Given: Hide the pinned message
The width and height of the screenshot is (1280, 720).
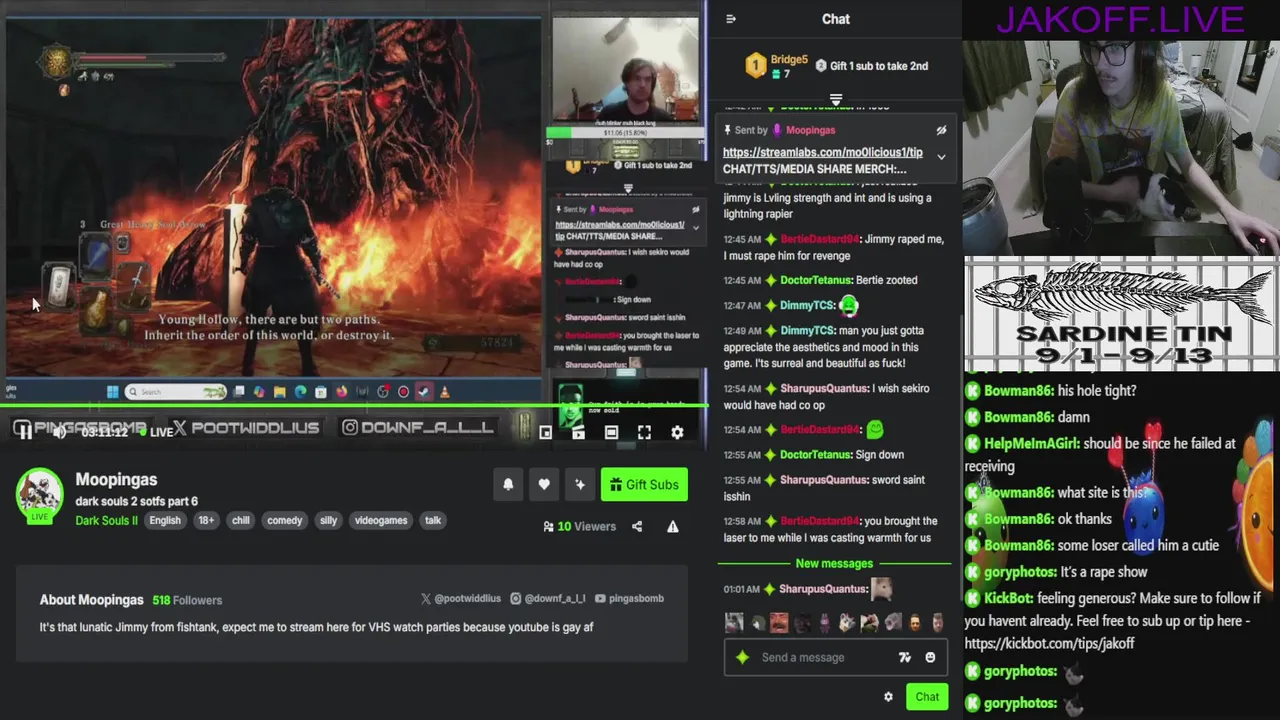Looking at the screenshot, I should click(941, 130).
